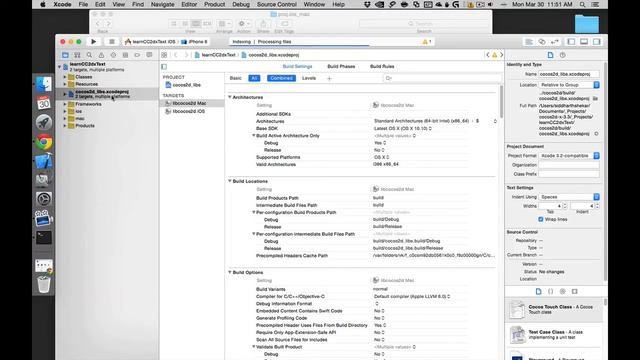Select the Levels view filter
Viewport: 640px width, 360px height.
309,78
